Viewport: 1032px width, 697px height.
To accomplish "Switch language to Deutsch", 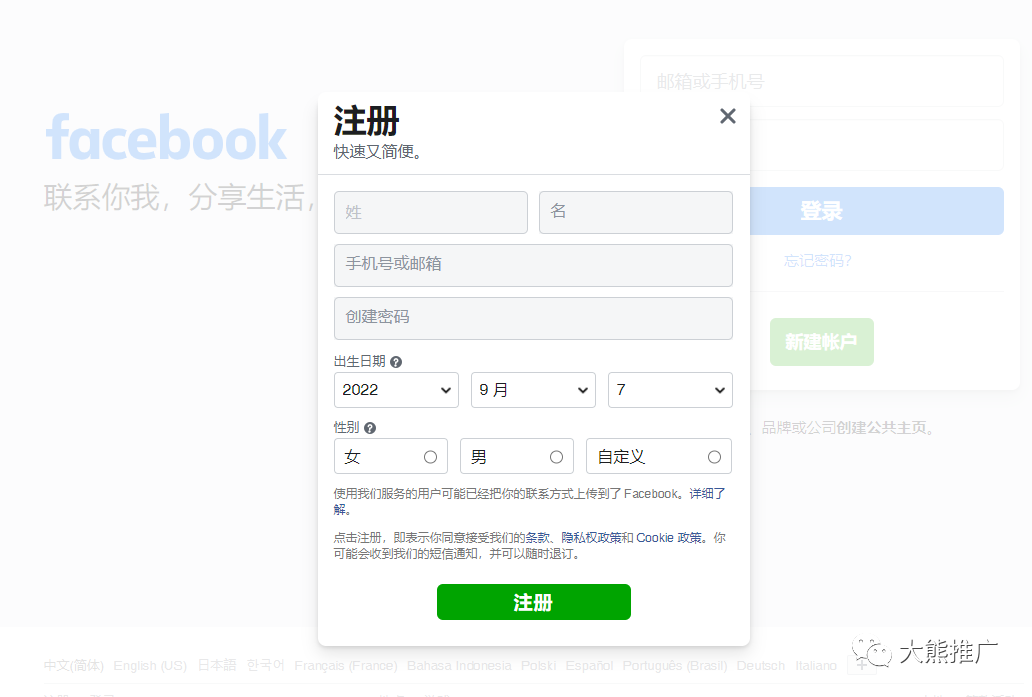I will coord(760,665).
